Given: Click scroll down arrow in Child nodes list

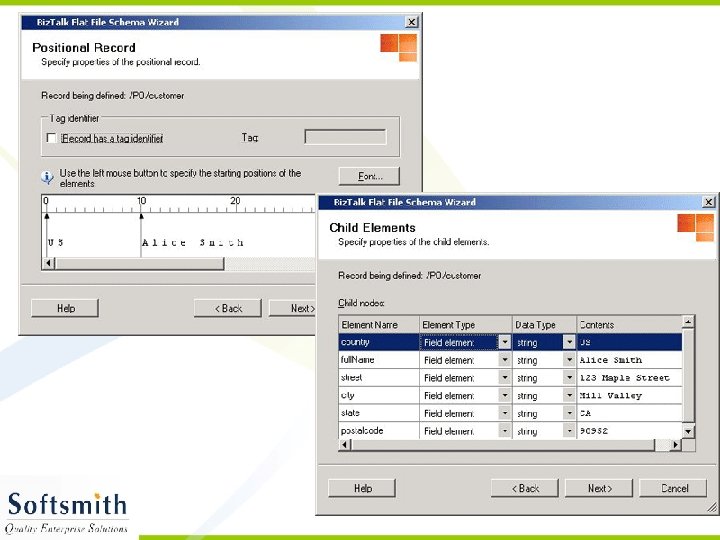Looking at the screenshot, I should click(x=688, y=432).
